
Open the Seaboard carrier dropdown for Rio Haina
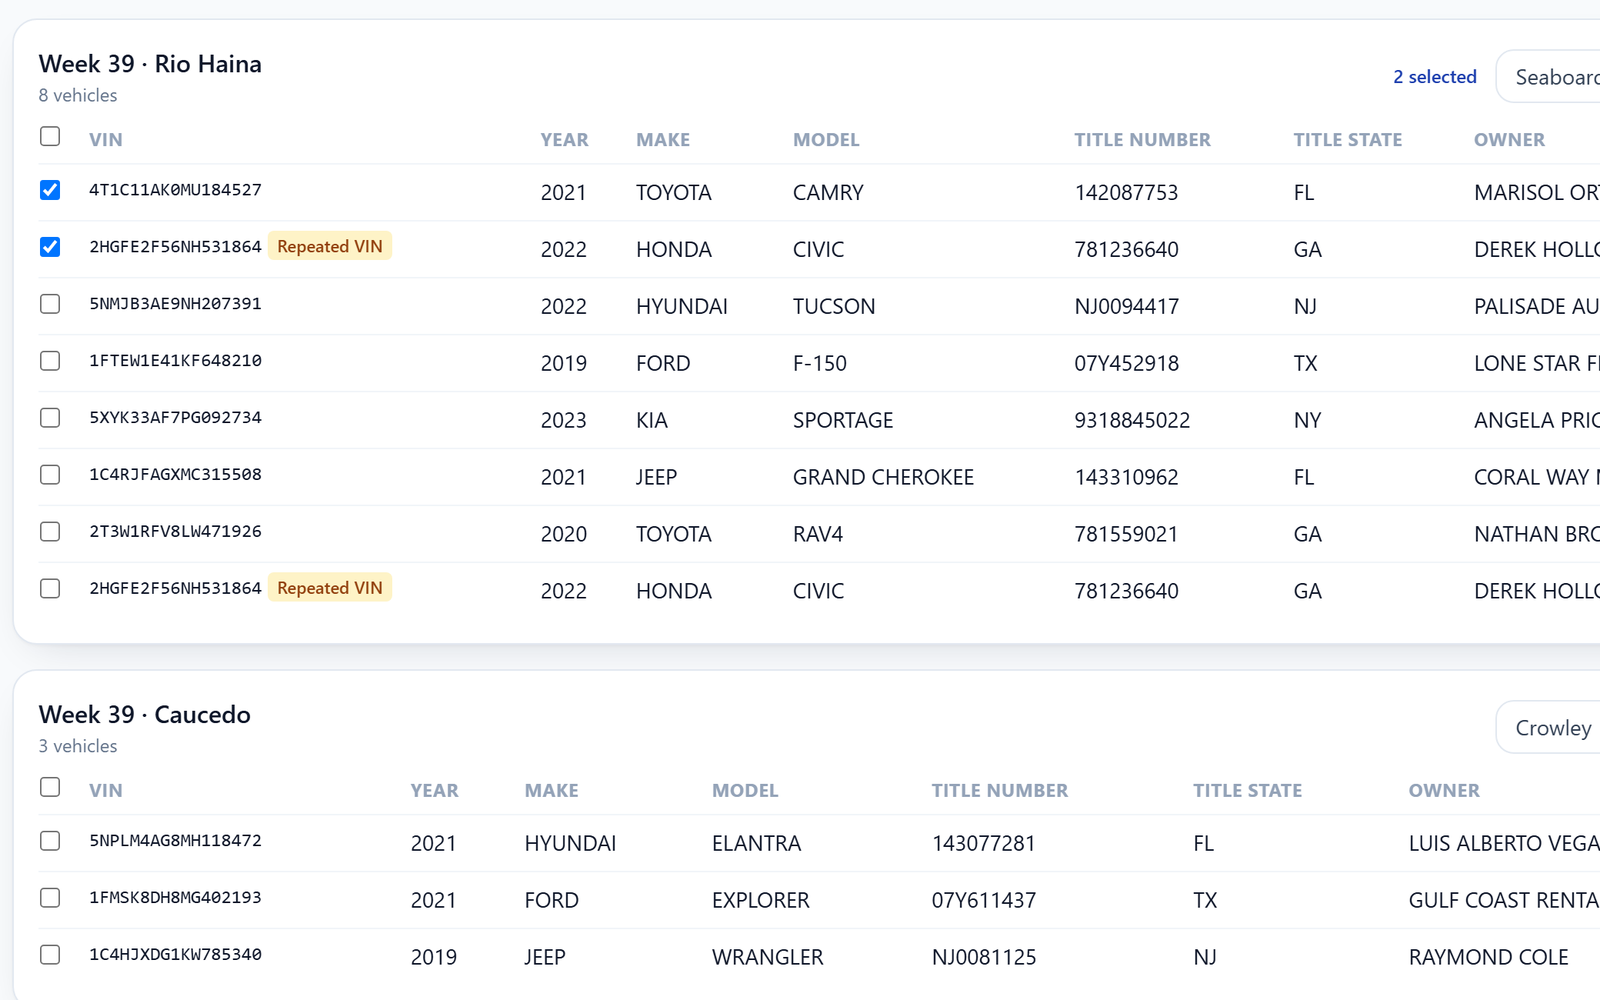pyautogui.click(x=1549, y=77)
